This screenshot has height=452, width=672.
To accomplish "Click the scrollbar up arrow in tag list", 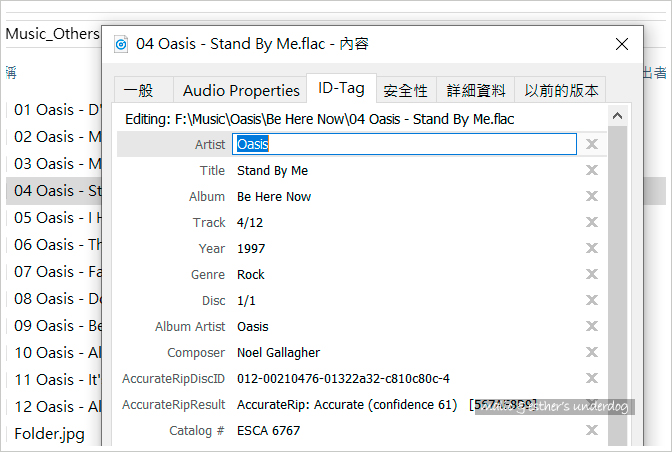I will tap(618, 116).
